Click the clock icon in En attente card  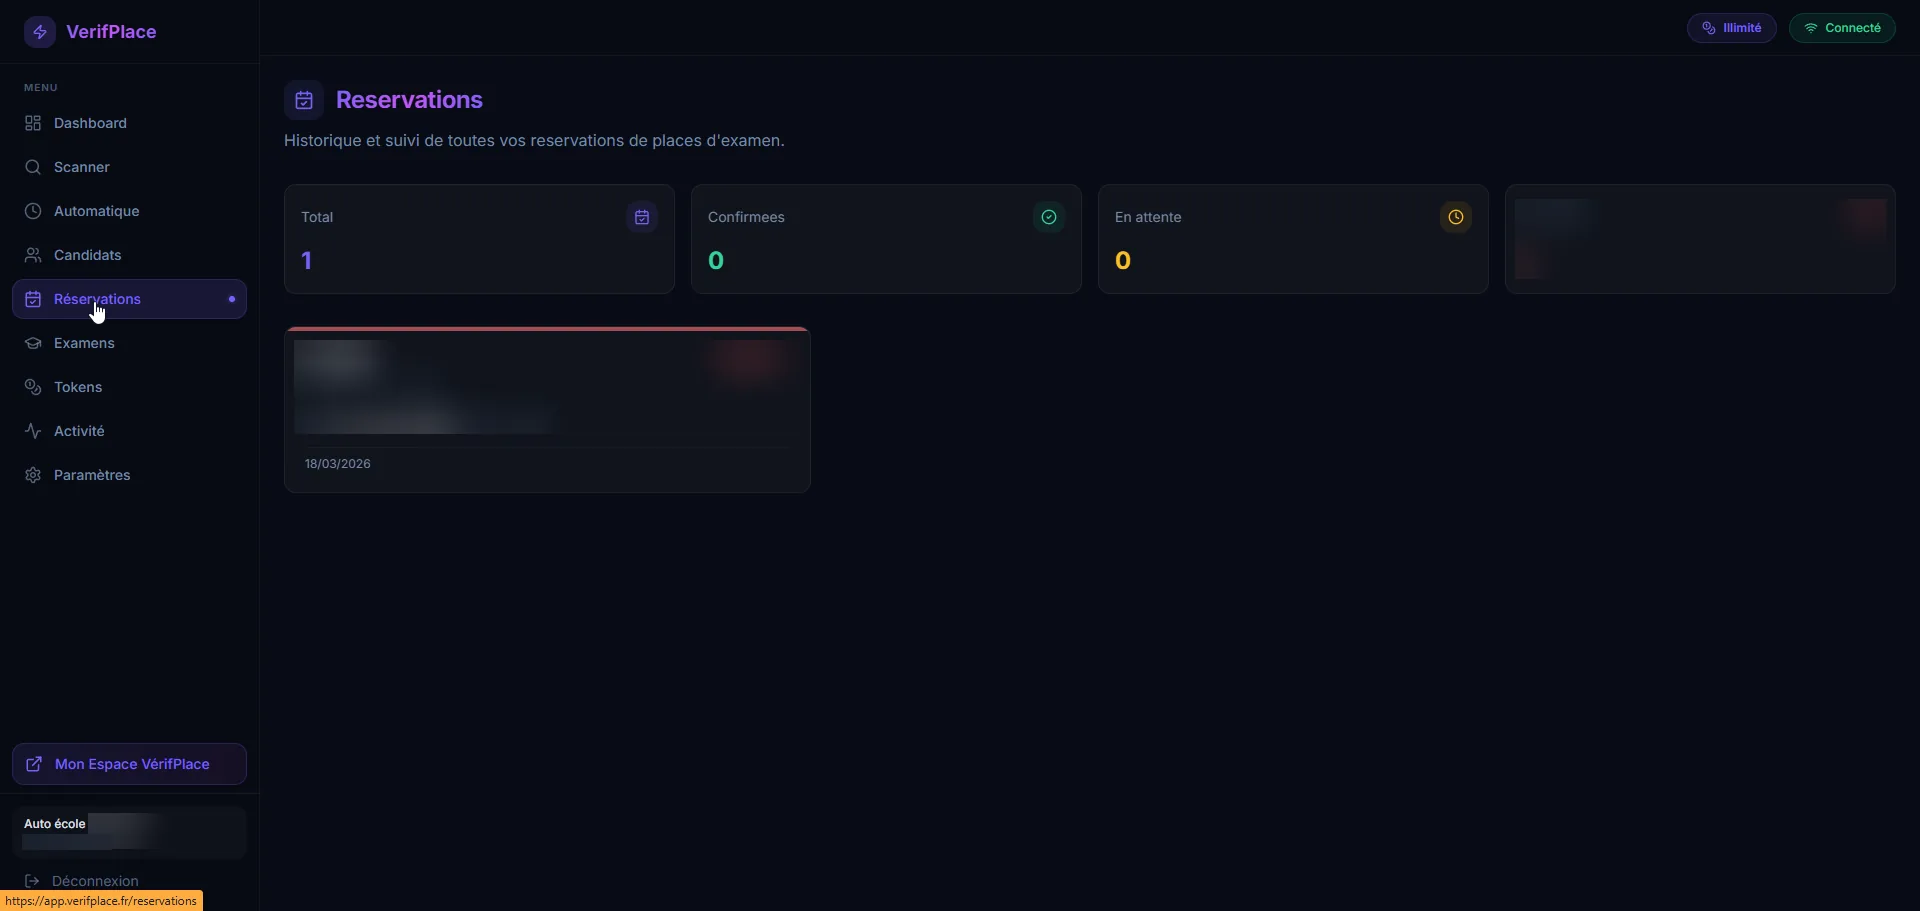pos(1455,217)
